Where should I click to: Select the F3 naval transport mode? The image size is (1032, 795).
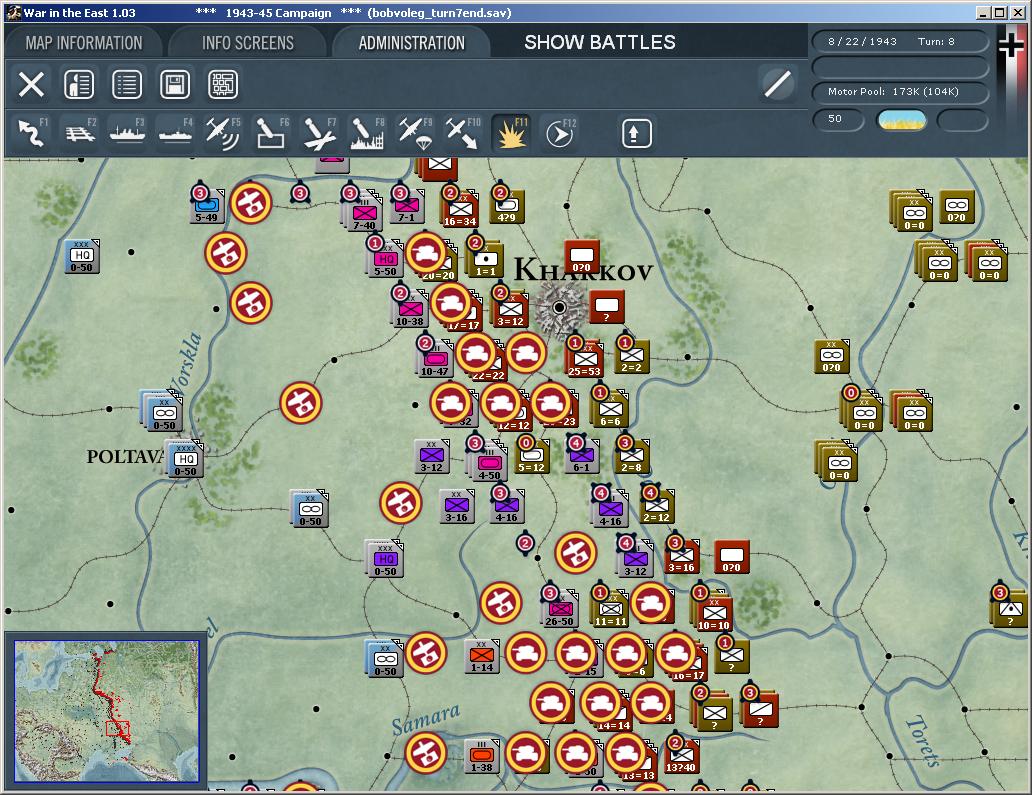click(128, 132)
